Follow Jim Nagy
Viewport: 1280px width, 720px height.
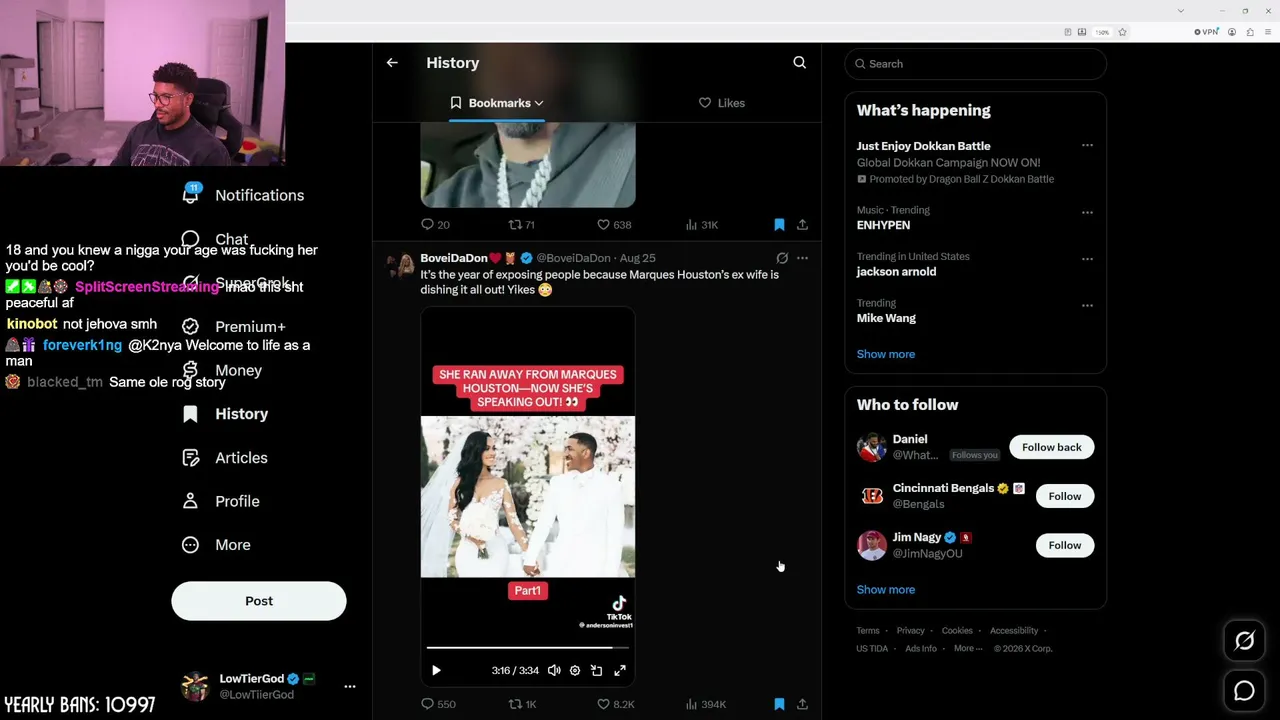(1065, 545)
